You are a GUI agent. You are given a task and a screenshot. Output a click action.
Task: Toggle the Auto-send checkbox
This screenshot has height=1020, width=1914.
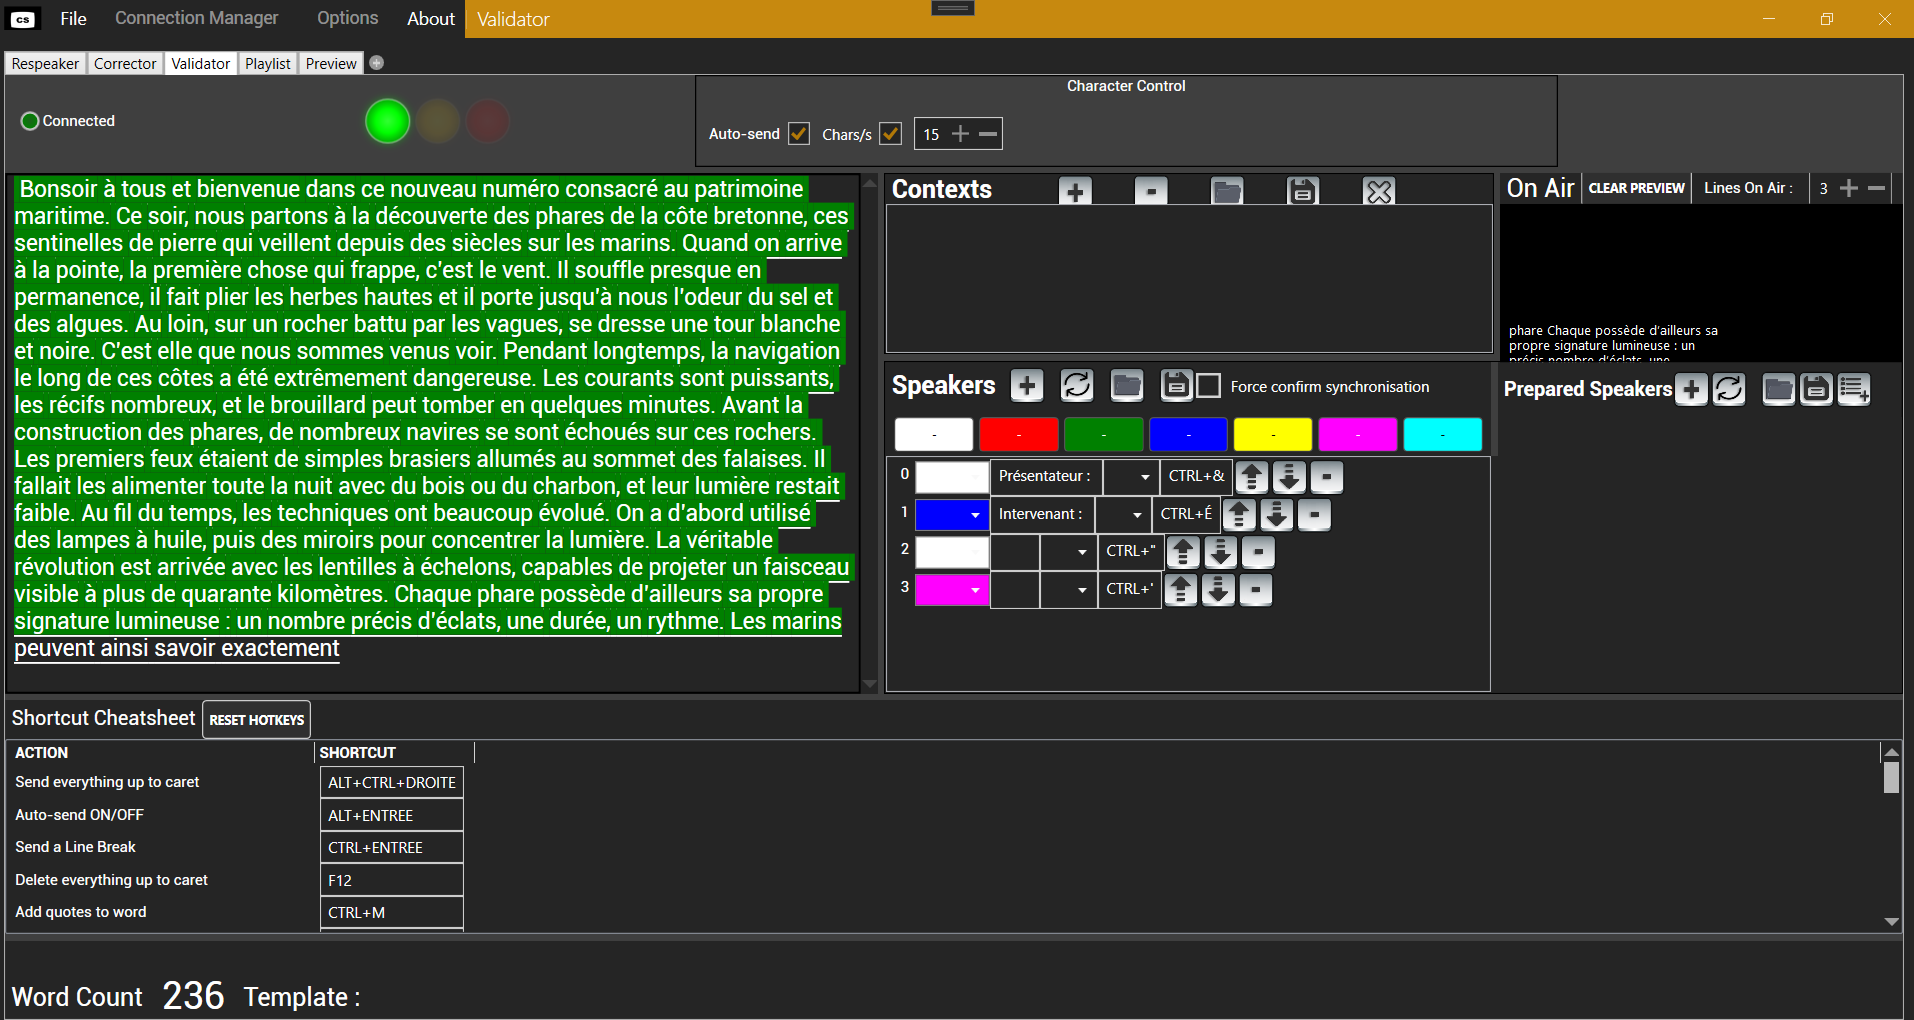click(x=799, y=133)
